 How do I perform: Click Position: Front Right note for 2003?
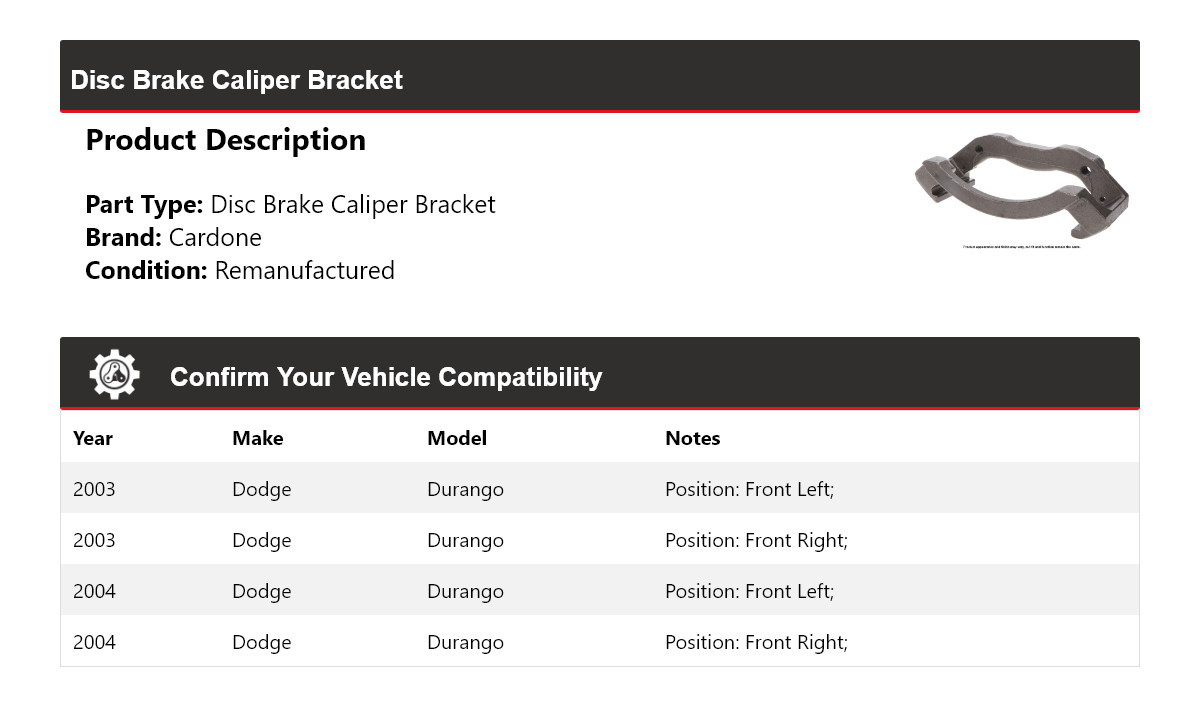pyautogui.click(x=756, y=540)
